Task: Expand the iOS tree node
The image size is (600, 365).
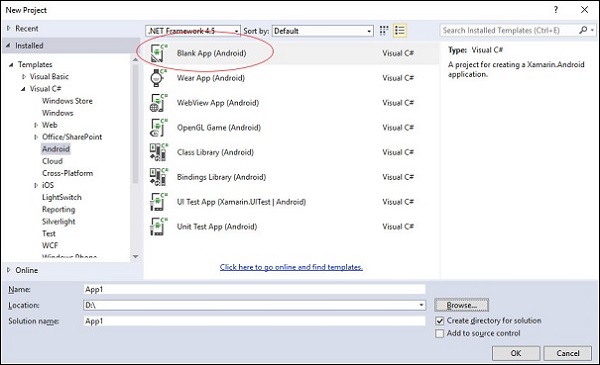Action: 36,185
